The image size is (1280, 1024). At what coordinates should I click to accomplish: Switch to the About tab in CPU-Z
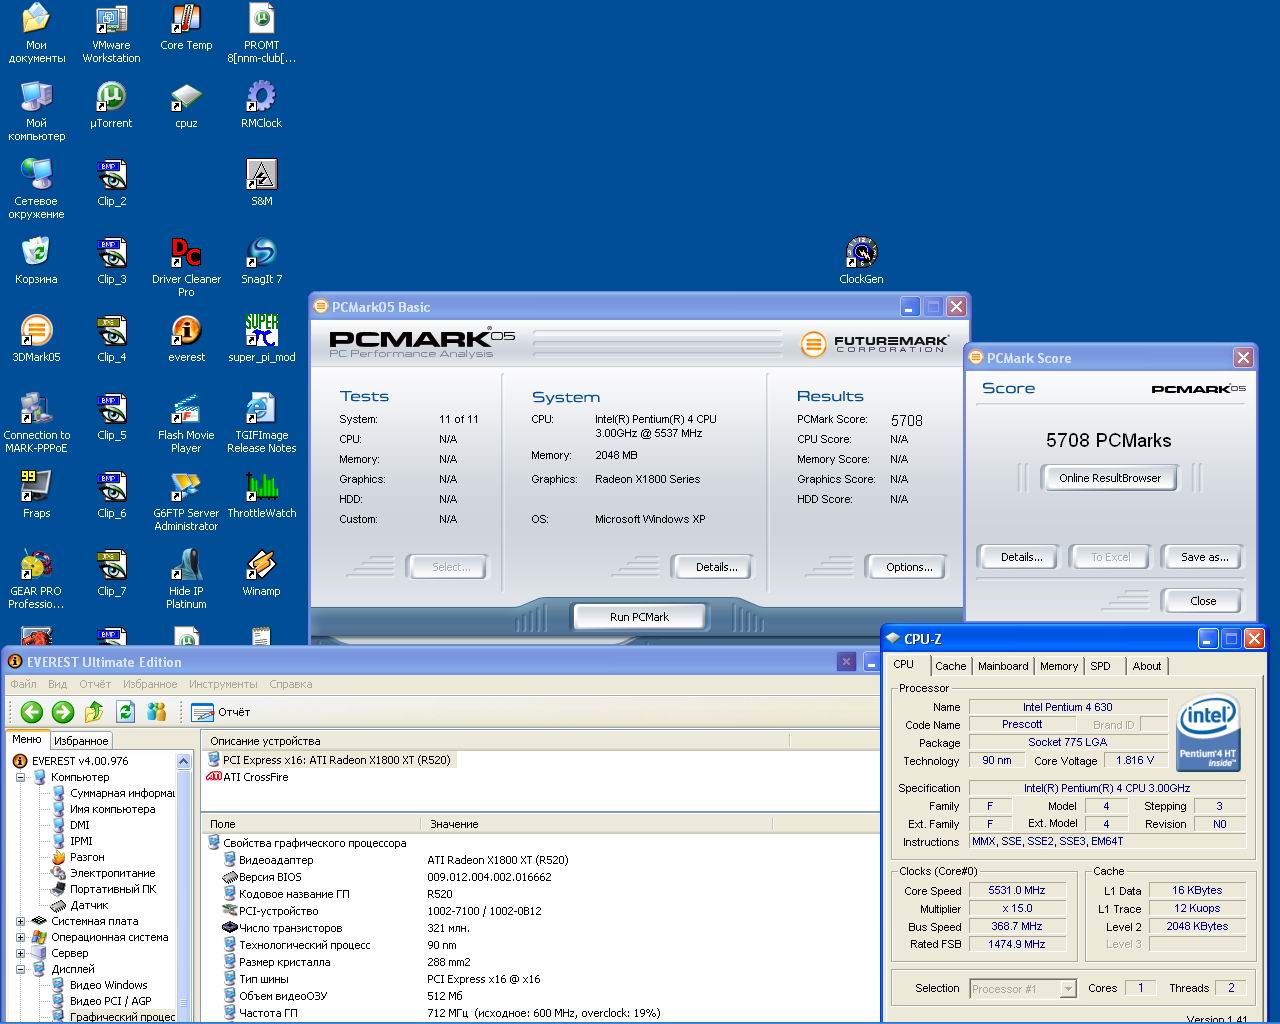click(x=1147, y=666)
